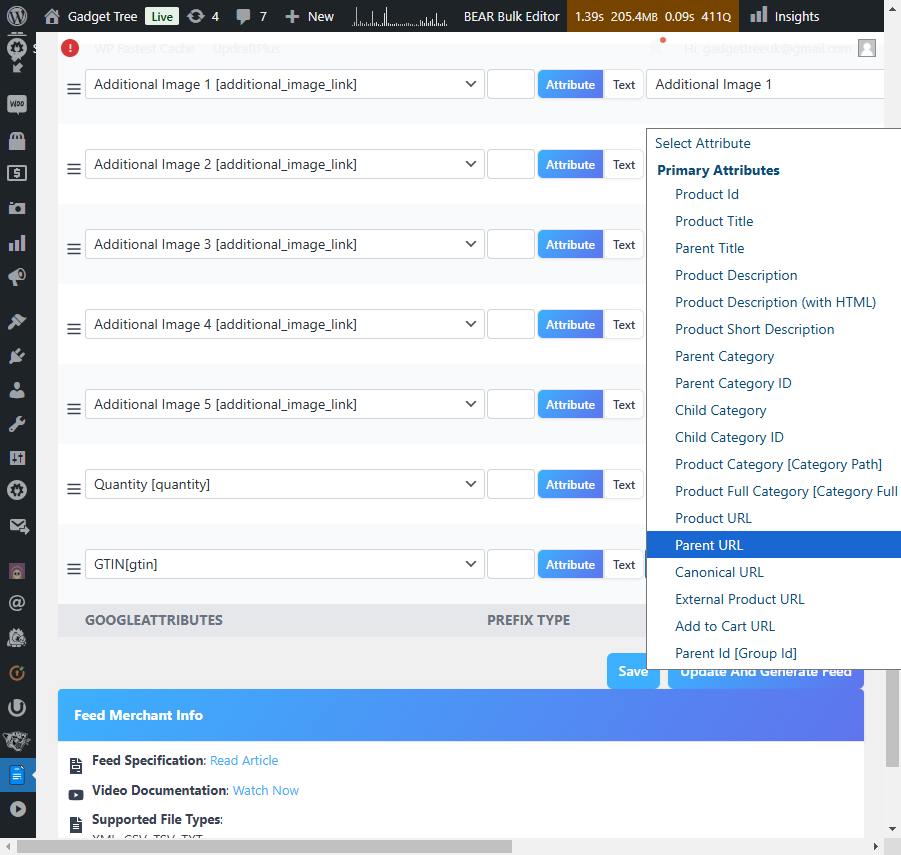Image resolution: width=901 pixels, height=855 pixels.
Task: Open the Additional Image 4 attribute dropdown
Action: pos(285,325)
